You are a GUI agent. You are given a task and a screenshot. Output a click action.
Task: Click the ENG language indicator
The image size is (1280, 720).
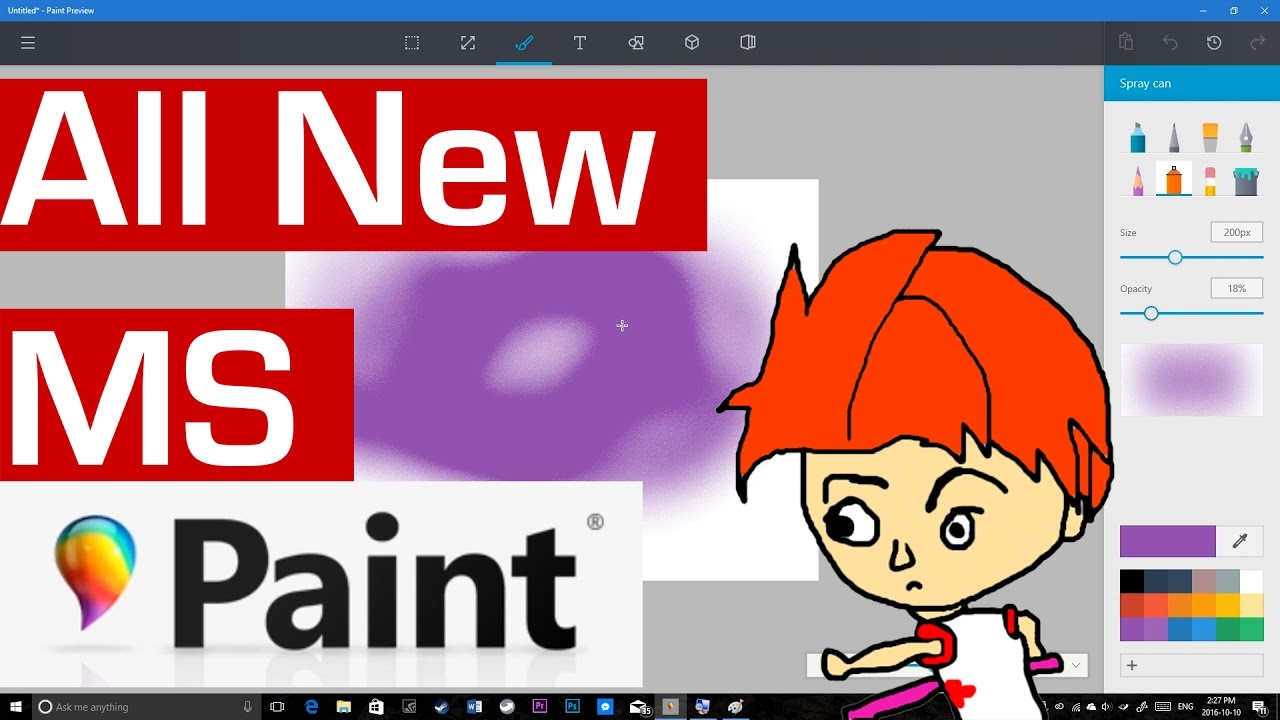pos(1186,707)
